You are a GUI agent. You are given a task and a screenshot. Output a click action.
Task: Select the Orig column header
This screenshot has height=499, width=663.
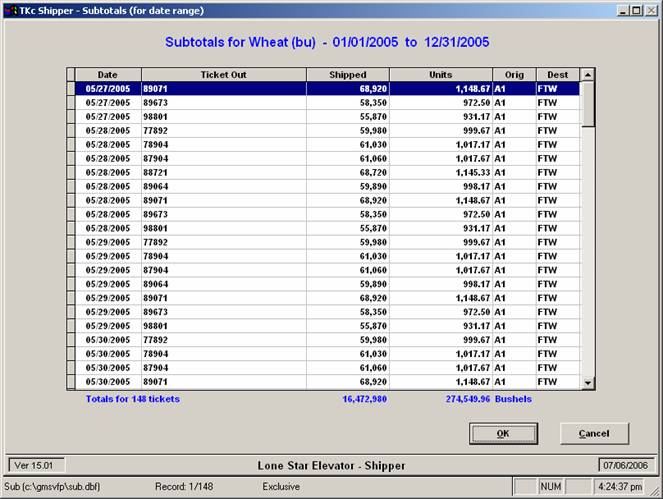tap(513, 74)
